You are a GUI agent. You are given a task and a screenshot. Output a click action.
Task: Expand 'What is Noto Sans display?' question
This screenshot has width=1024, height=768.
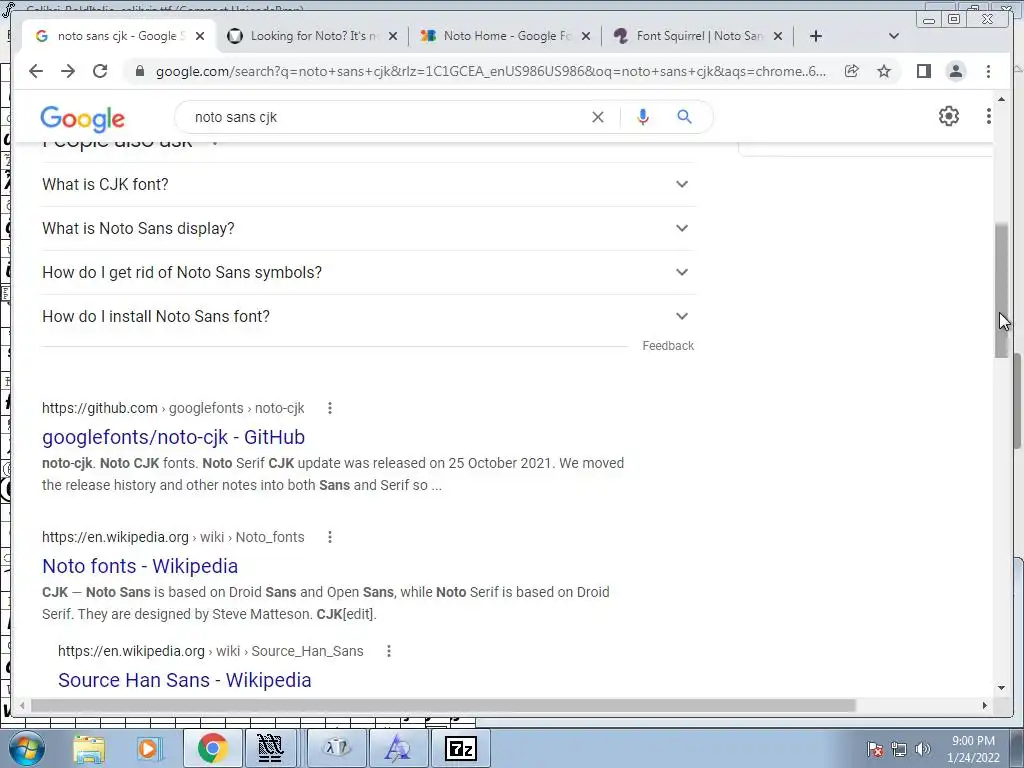pos(368,229)
